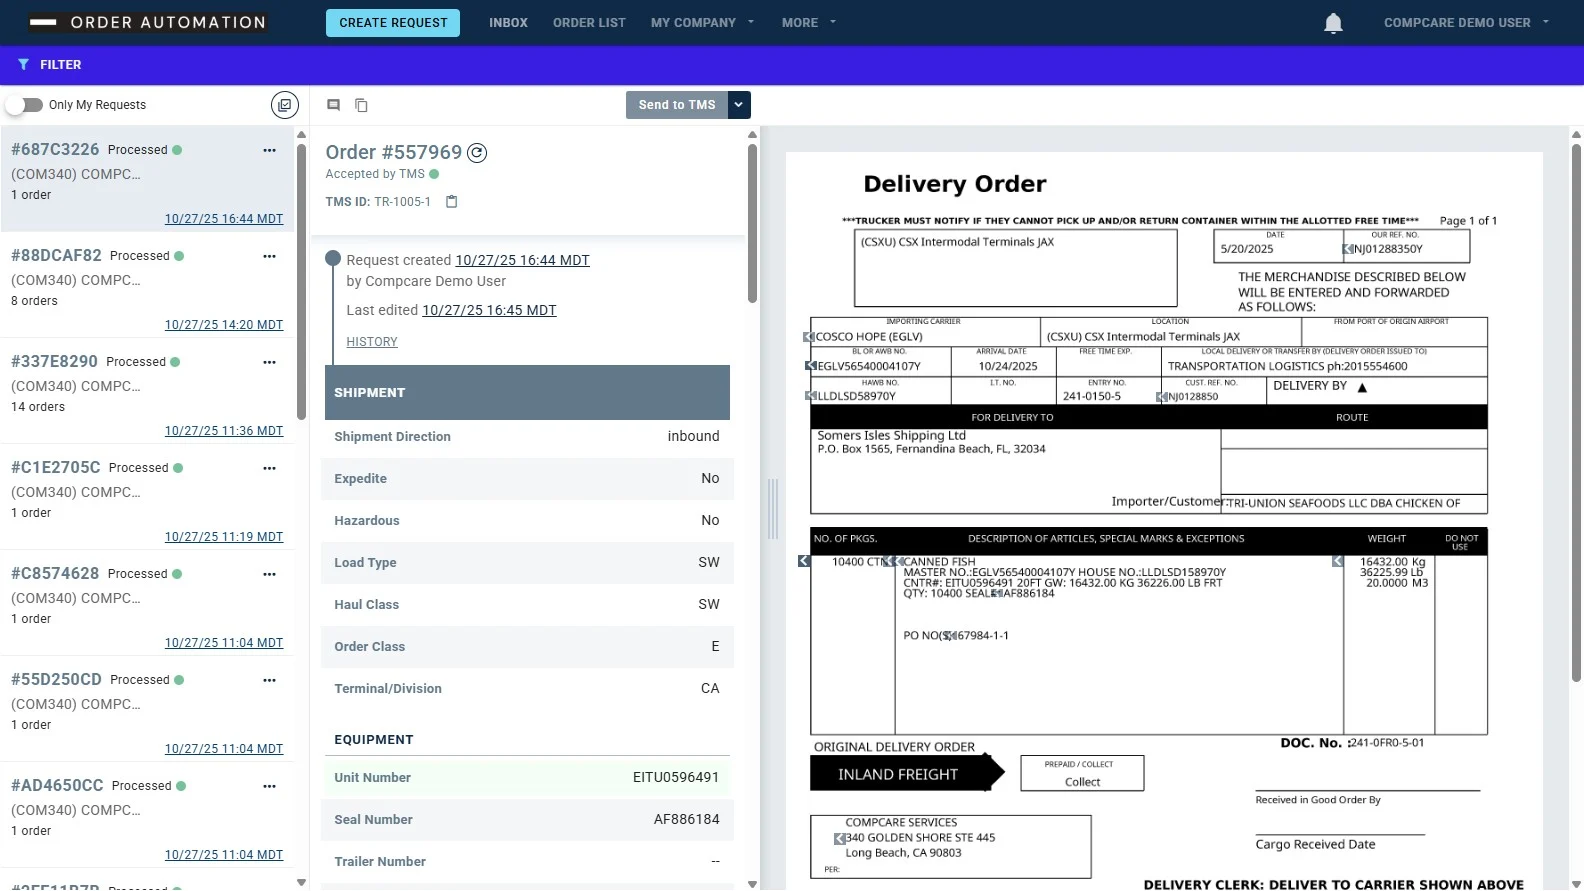This screenshot has height=891, width=1584.
Task: Click the Order Automation logo
Action: (148, 22)
